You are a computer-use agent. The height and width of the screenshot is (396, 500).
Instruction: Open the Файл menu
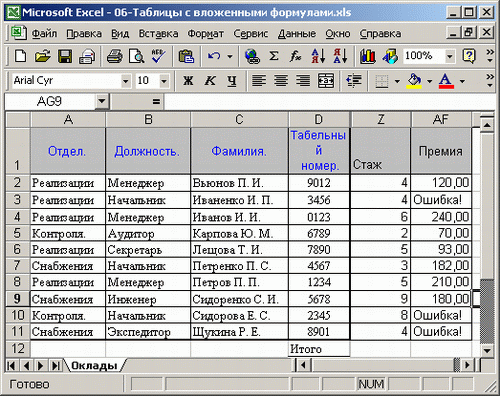[44, 33]
